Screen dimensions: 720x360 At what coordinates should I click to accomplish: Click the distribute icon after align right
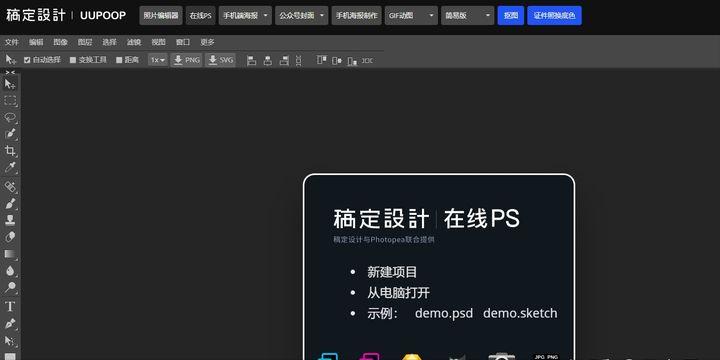[x=298, y=60]
